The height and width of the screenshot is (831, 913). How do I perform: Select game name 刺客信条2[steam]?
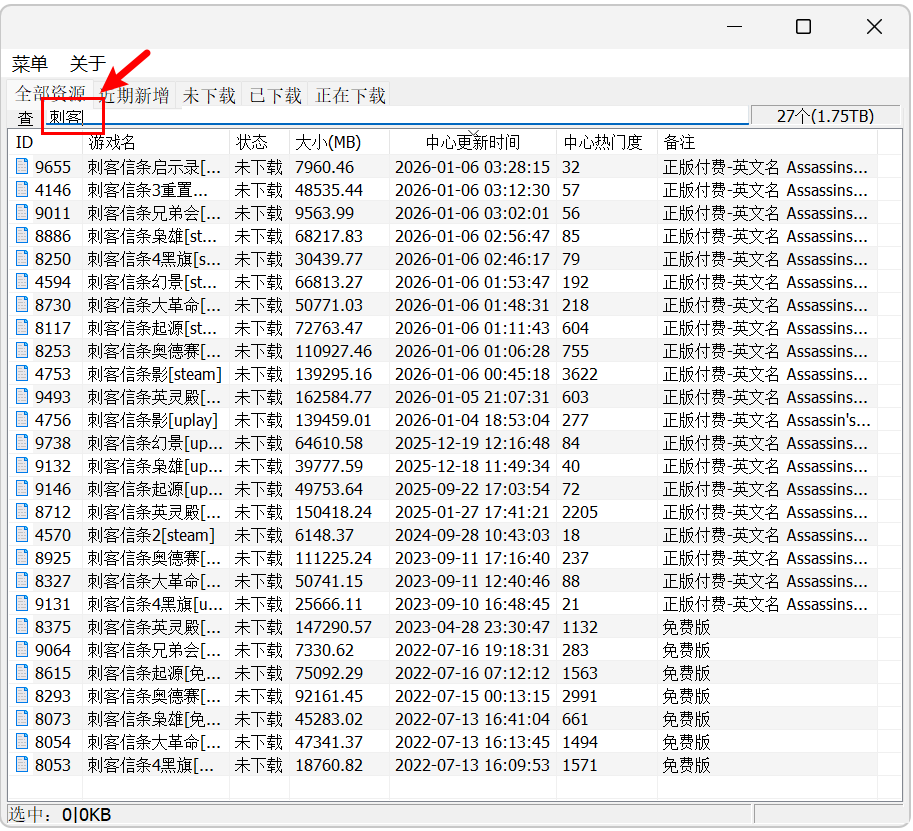pos(151,535)
